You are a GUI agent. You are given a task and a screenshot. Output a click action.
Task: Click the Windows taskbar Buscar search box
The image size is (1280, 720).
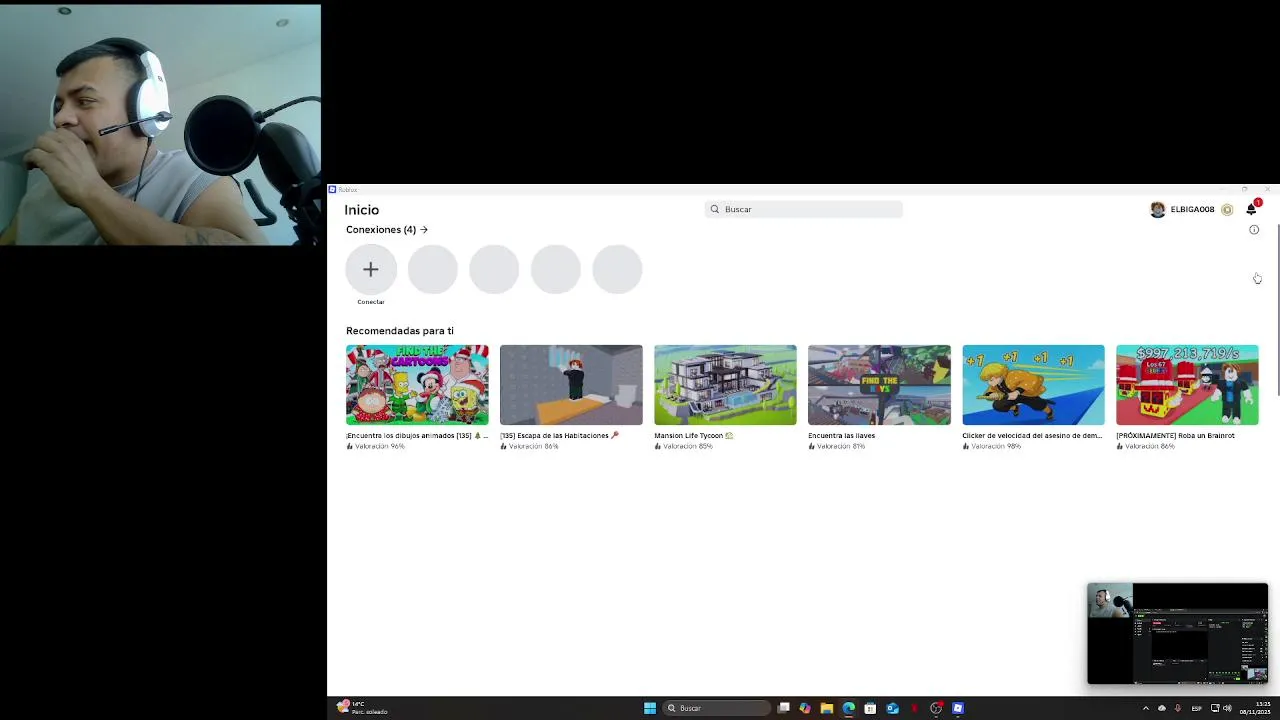716,708
